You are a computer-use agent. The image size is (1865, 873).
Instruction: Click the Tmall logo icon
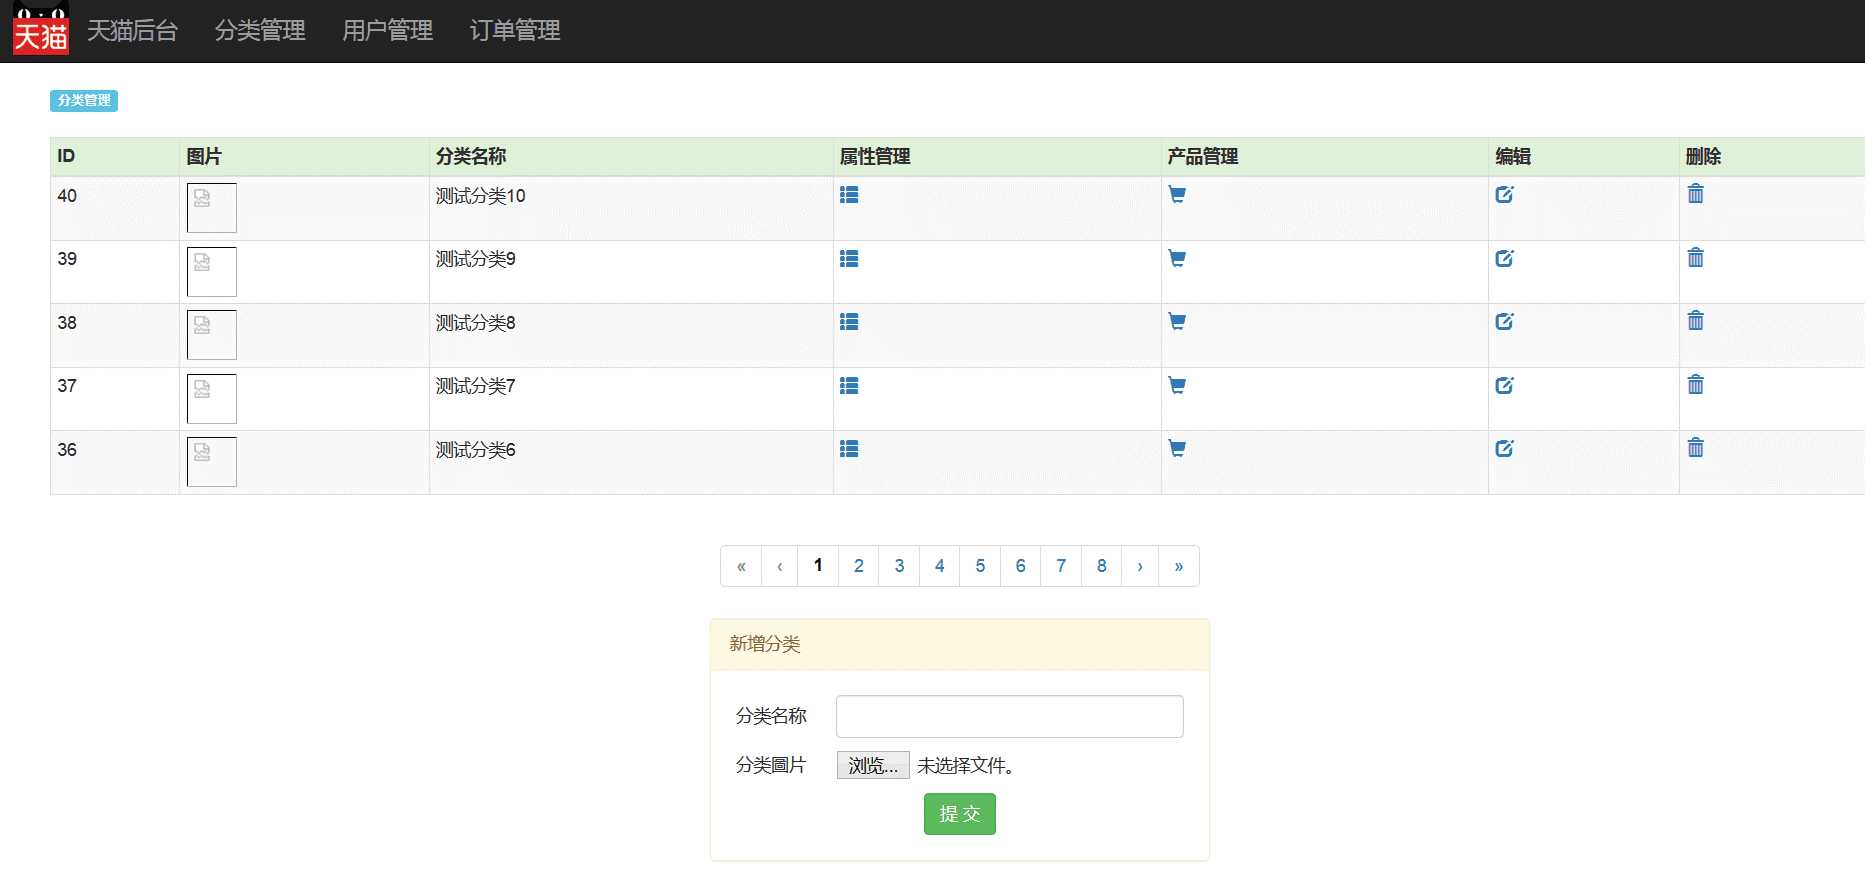point(41,30)
